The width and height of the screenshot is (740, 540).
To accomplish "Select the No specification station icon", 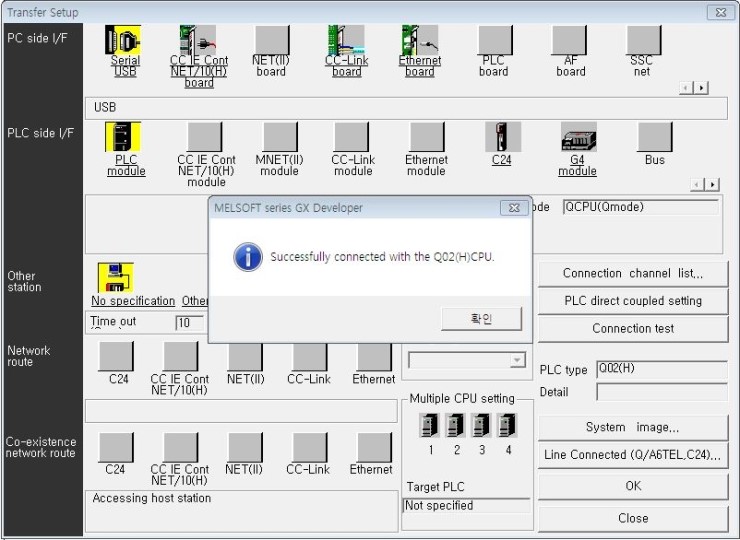I will point(116,278).
